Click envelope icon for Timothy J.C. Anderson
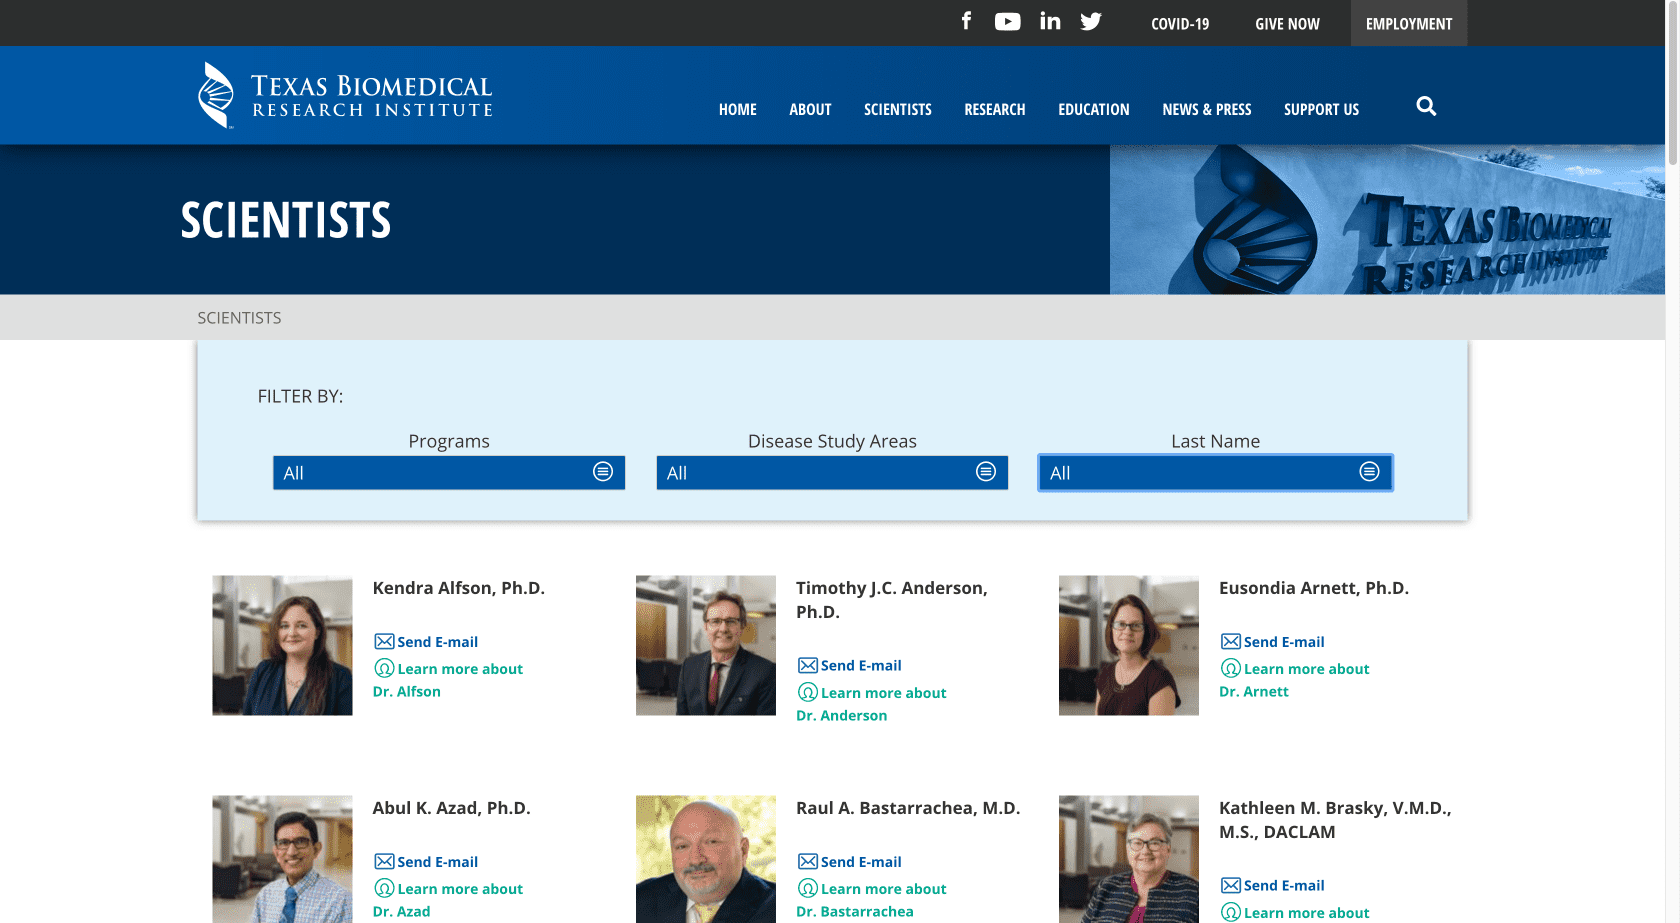 coord(808,666)
